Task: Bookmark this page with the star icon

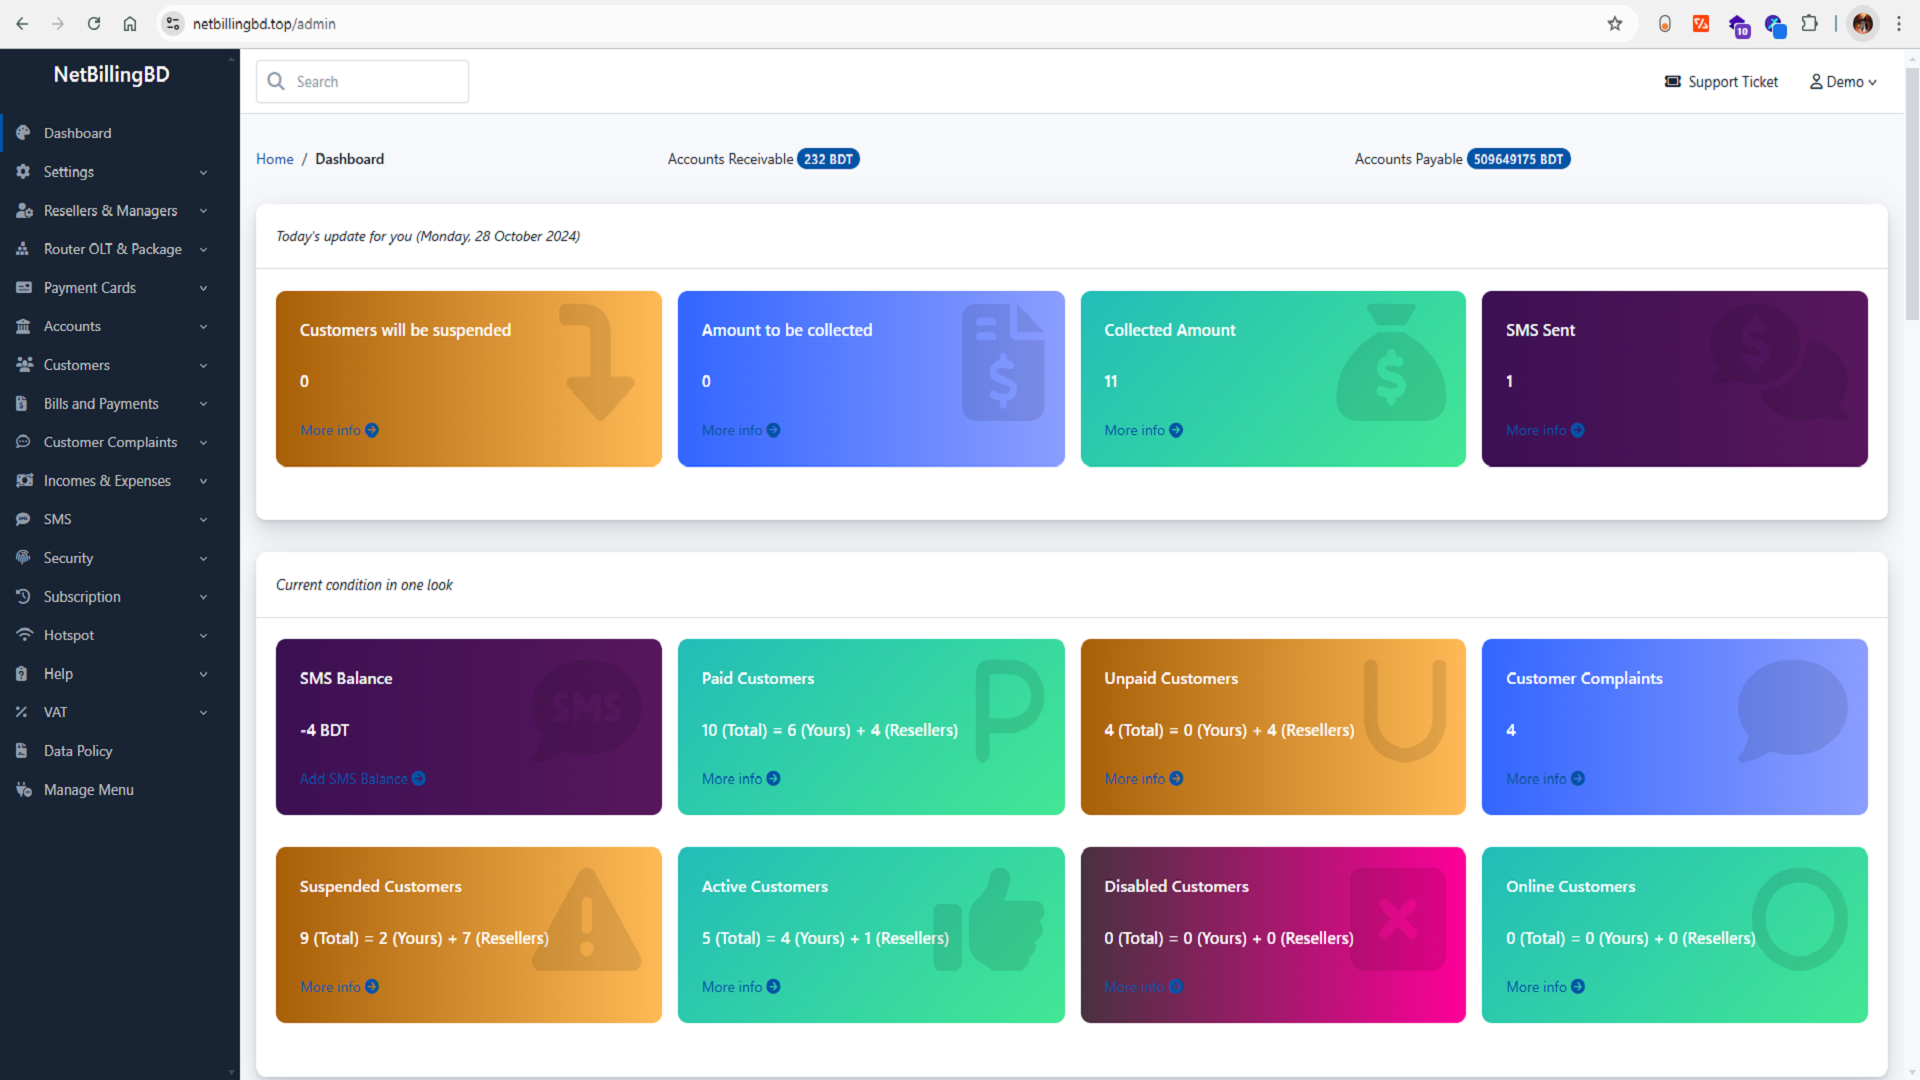Action: tap(1615, 24)
